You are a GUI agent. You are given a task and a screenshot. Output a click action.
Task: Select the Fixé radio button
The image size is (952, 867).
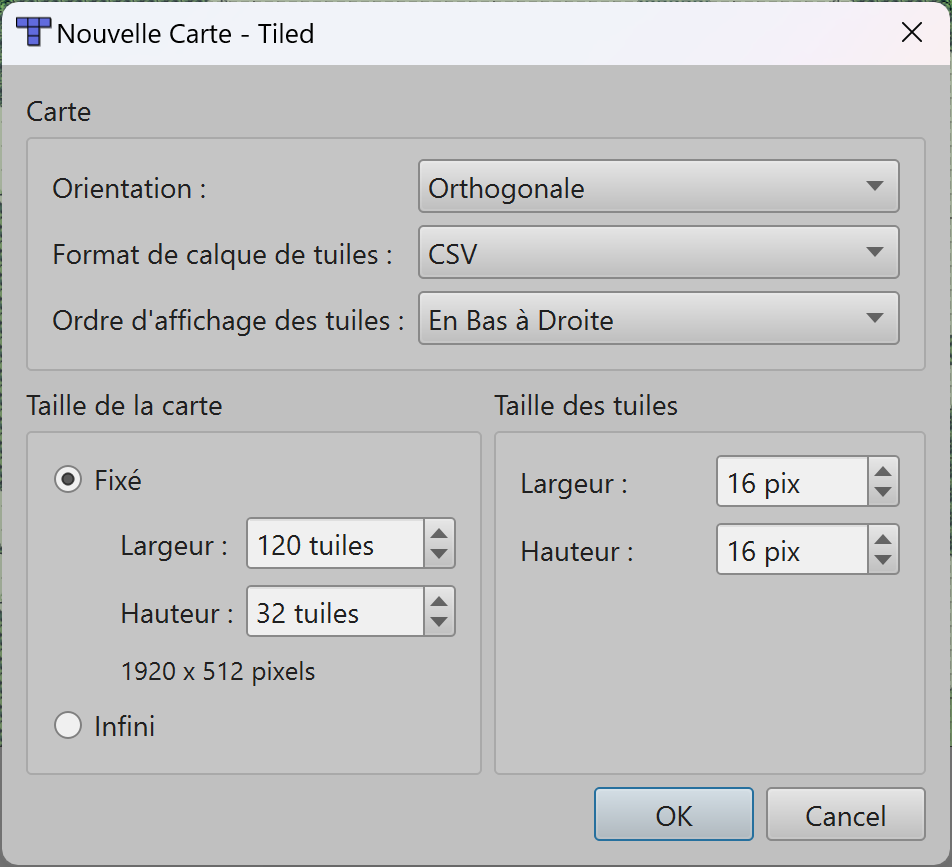[68, 481]
